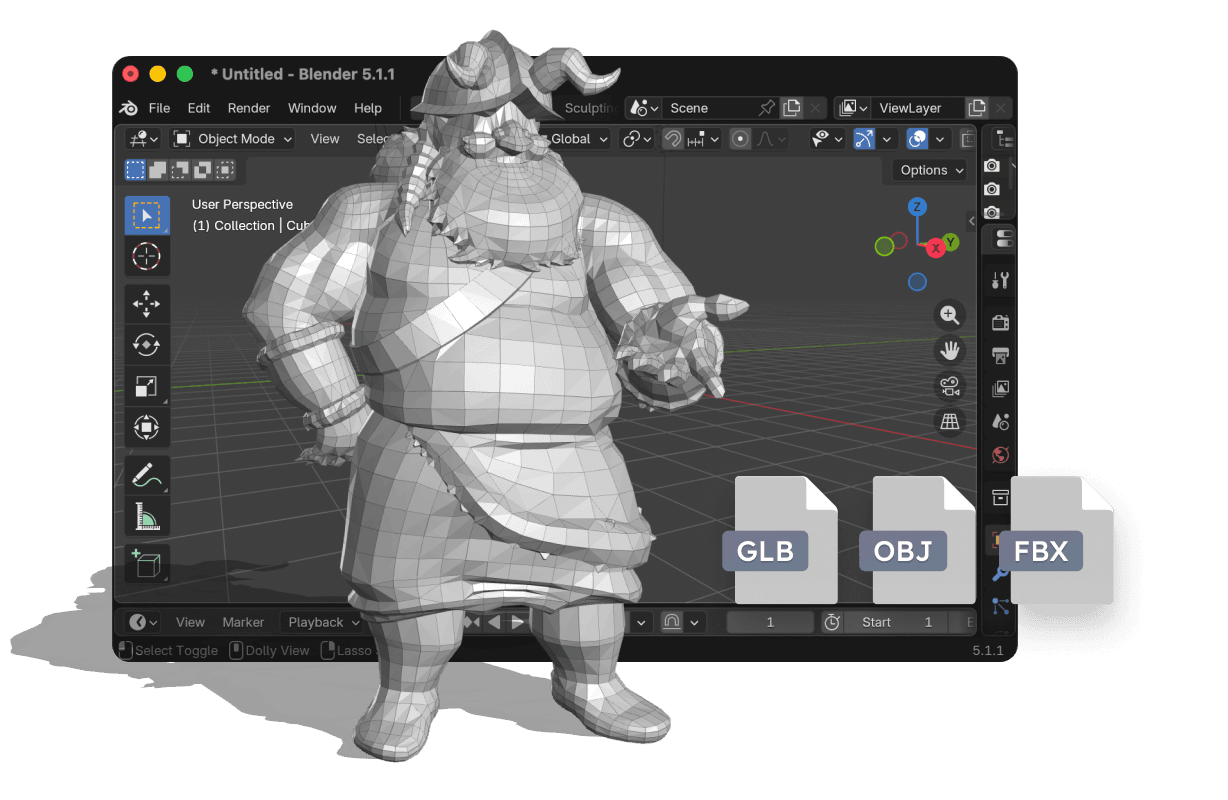This screenshot has height=800, width=1228.
Task: Choose the Extend selection mode icon
Action: 158,170
